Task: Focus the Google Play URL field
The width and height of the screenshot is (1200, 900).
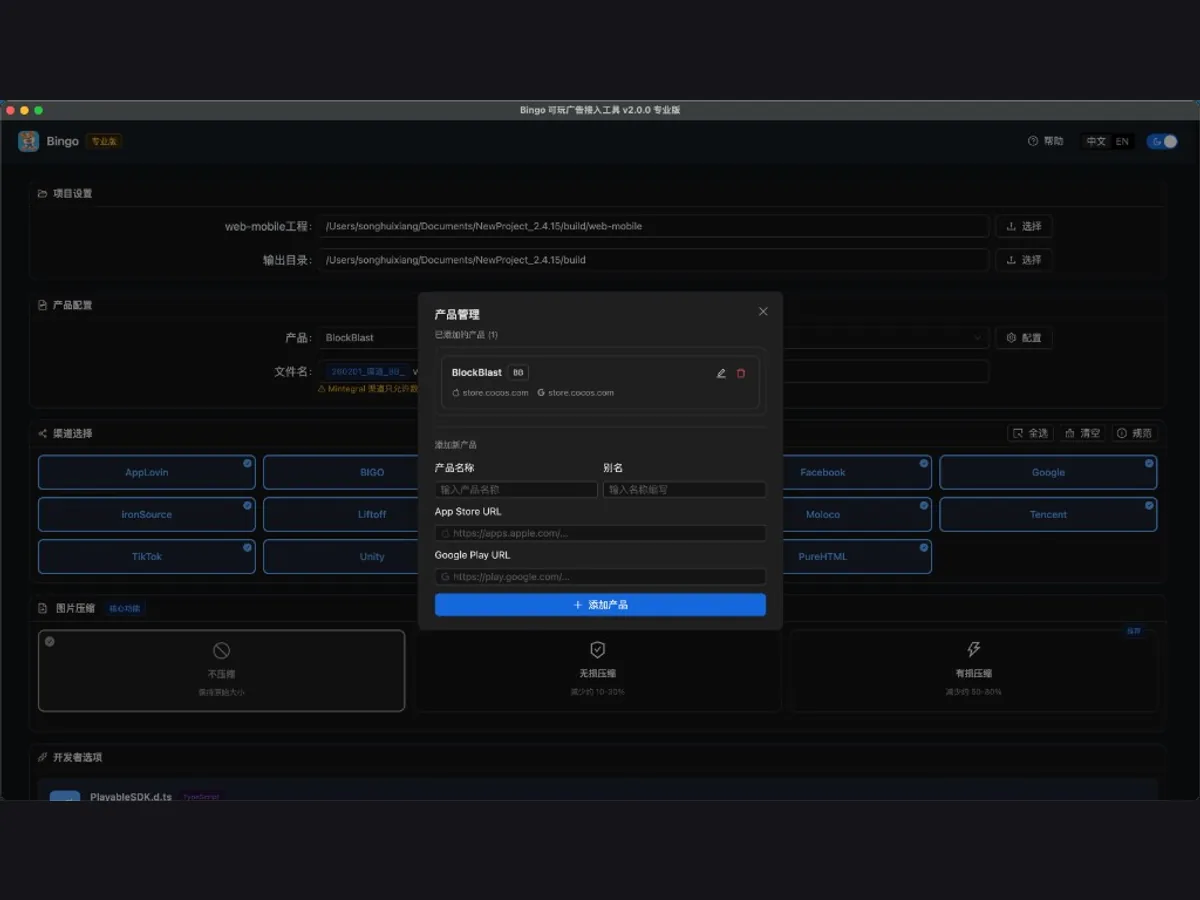Action: point(600,577)
